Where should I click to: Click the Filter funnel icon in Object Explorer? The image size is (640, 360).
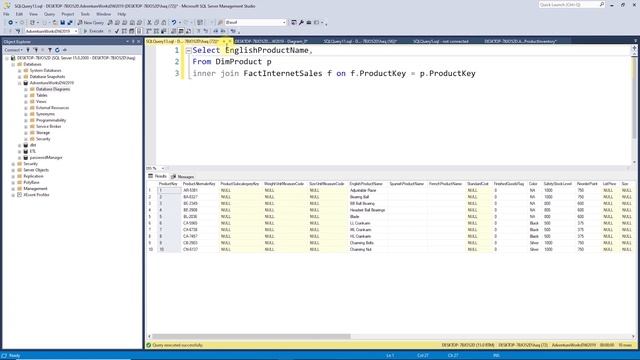click(x=50, y=50)
